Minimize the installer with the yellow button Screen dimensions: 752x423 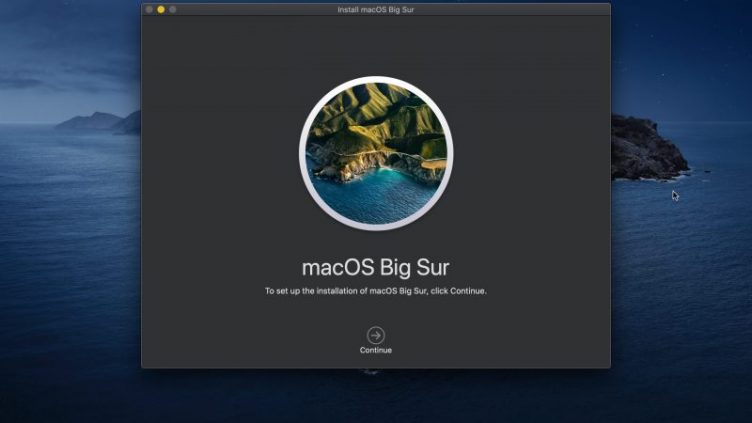pyautogui.click(x=161, y=10)
